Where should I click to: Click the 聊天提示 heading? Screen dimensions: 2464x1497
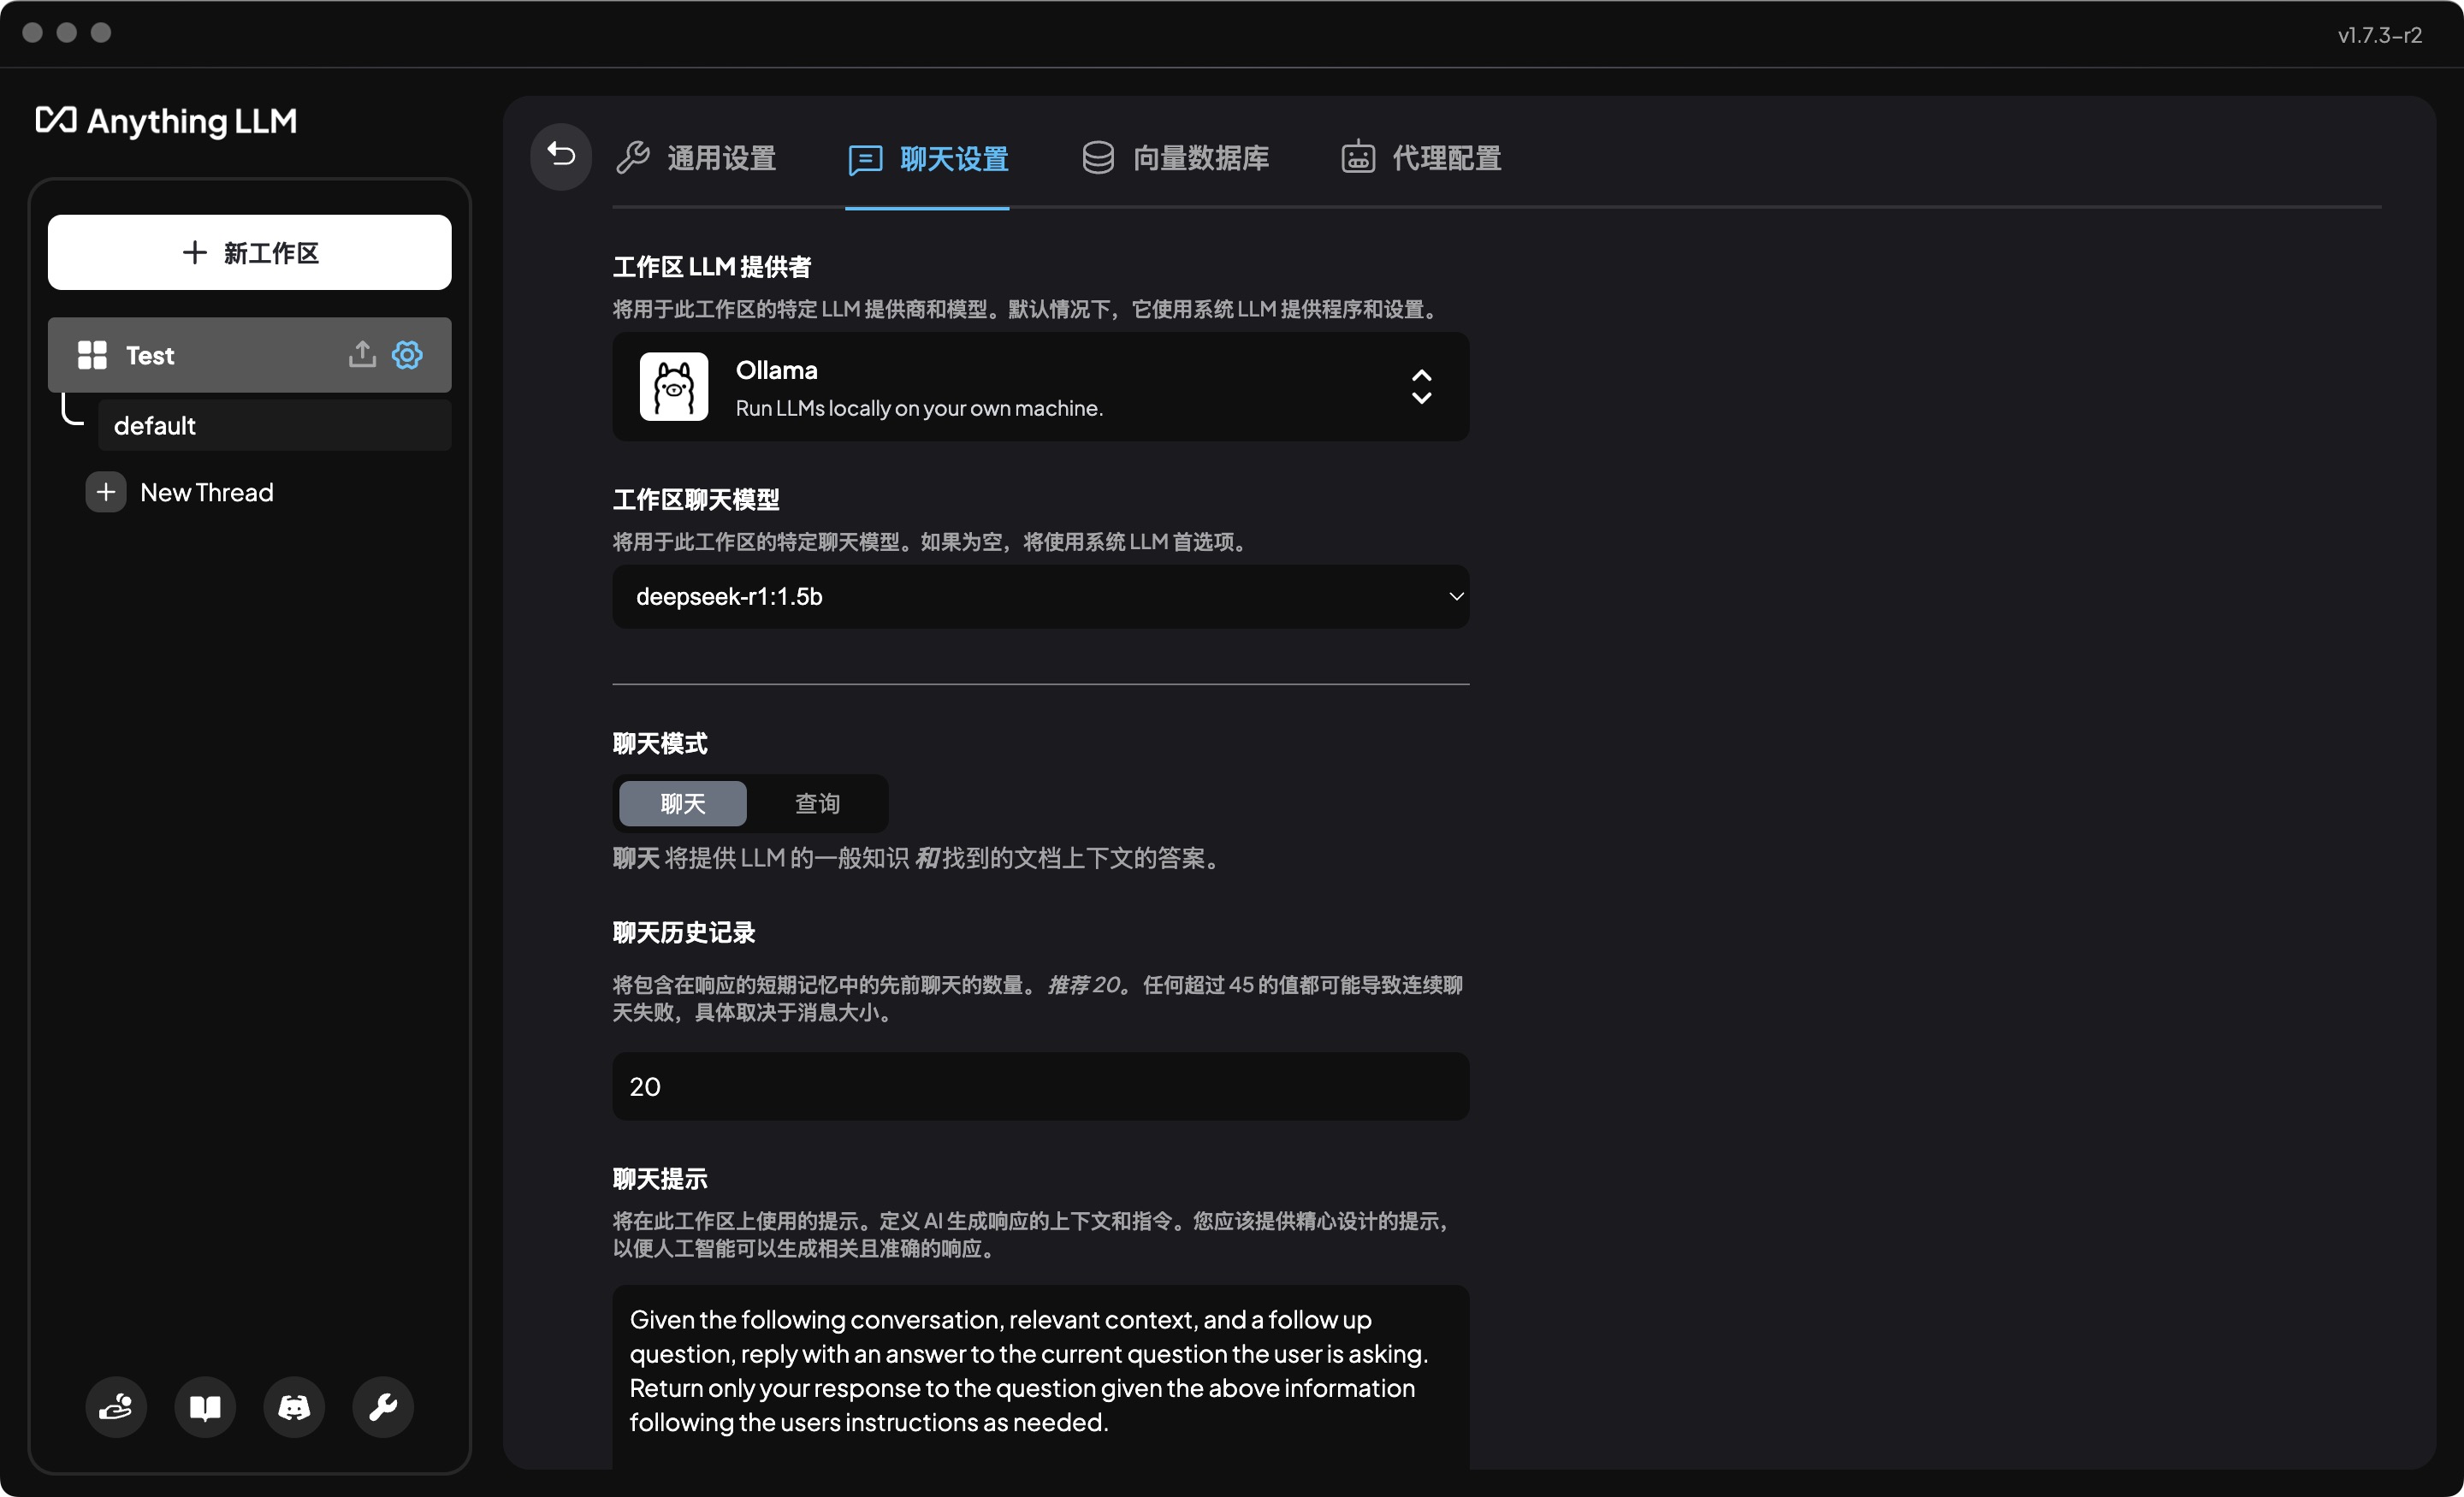click(660, 1179)
